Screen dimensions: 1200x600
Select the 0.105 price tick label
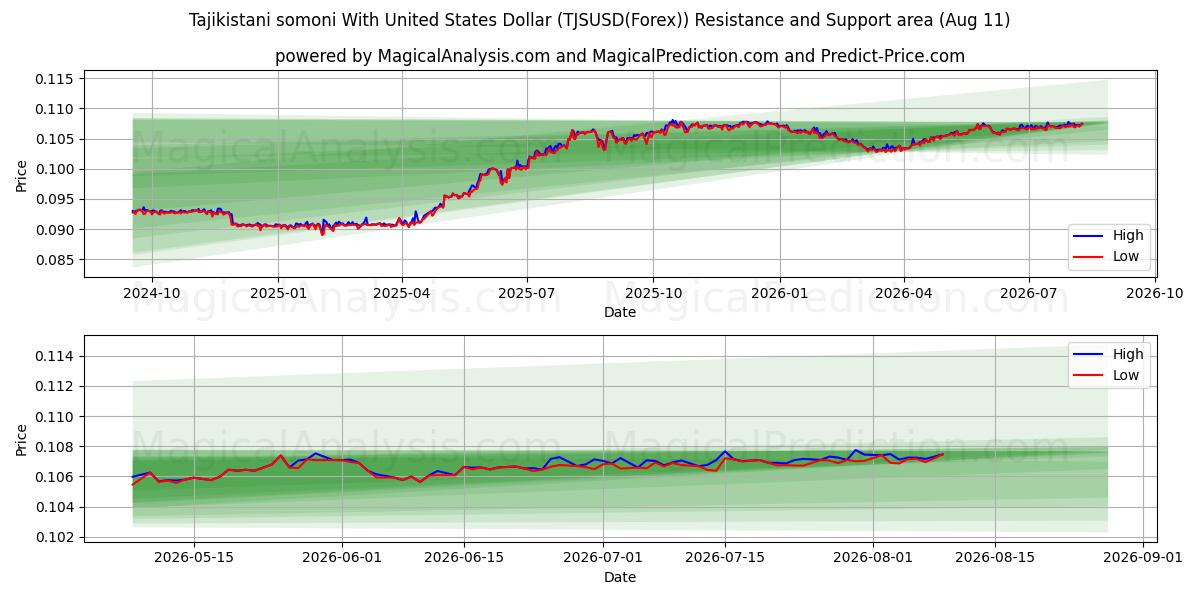tap(56, 139)
